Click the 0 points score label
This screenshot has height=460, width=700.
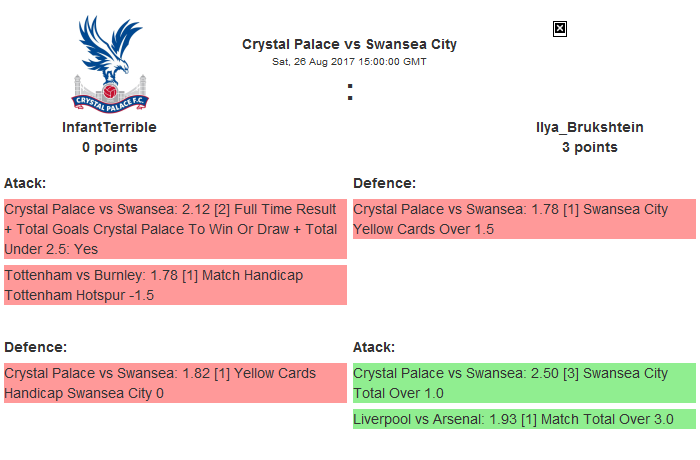point(109,147)
